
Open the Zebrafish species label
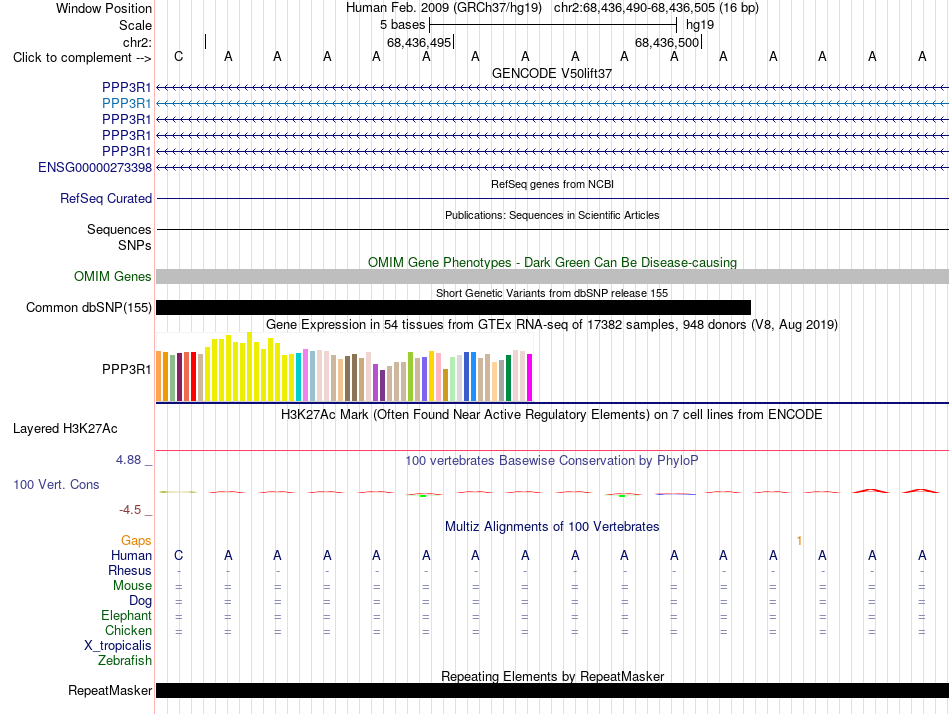pos(125,660)
